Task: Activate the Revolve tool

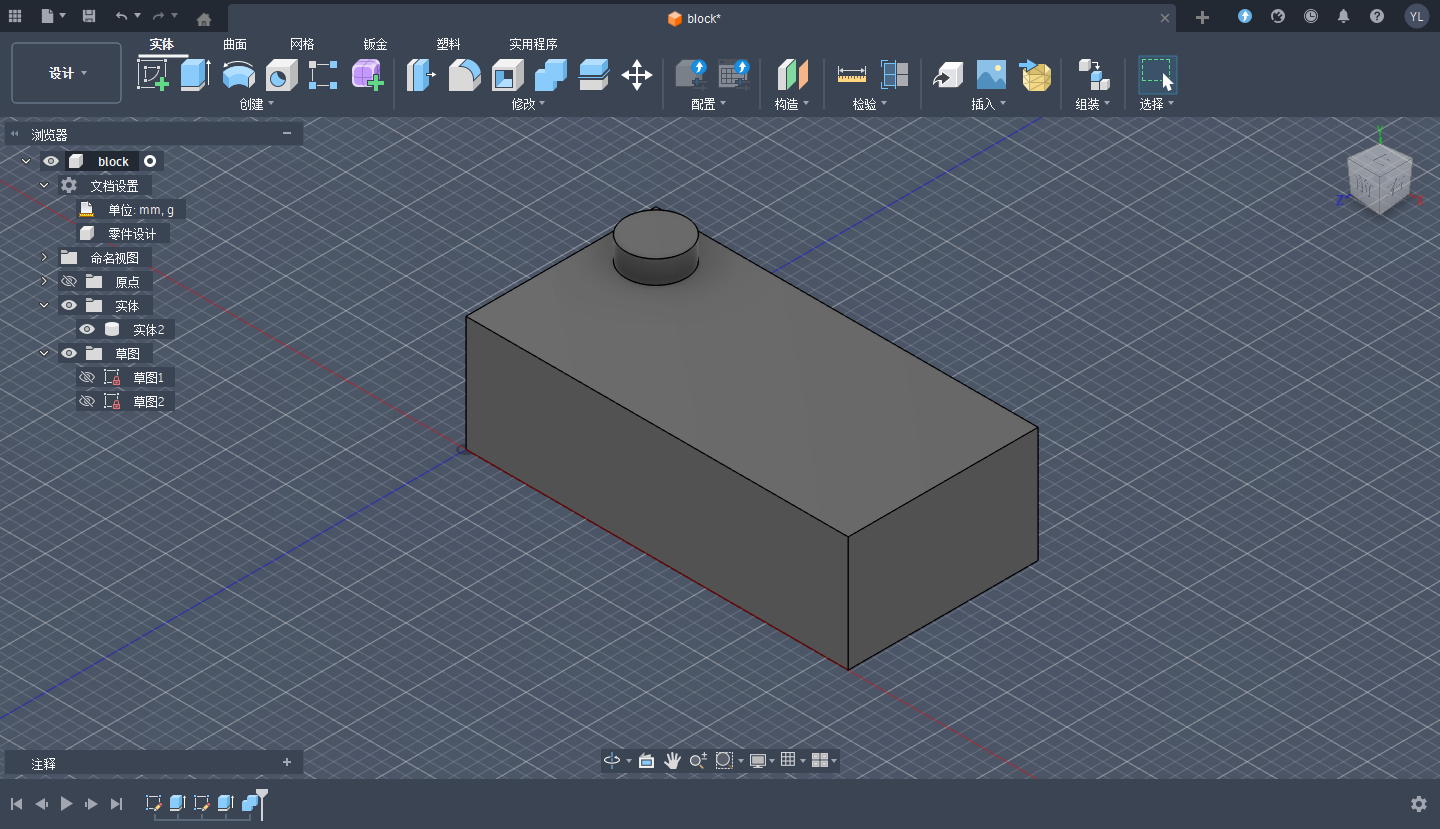Action: coord(238,75)
